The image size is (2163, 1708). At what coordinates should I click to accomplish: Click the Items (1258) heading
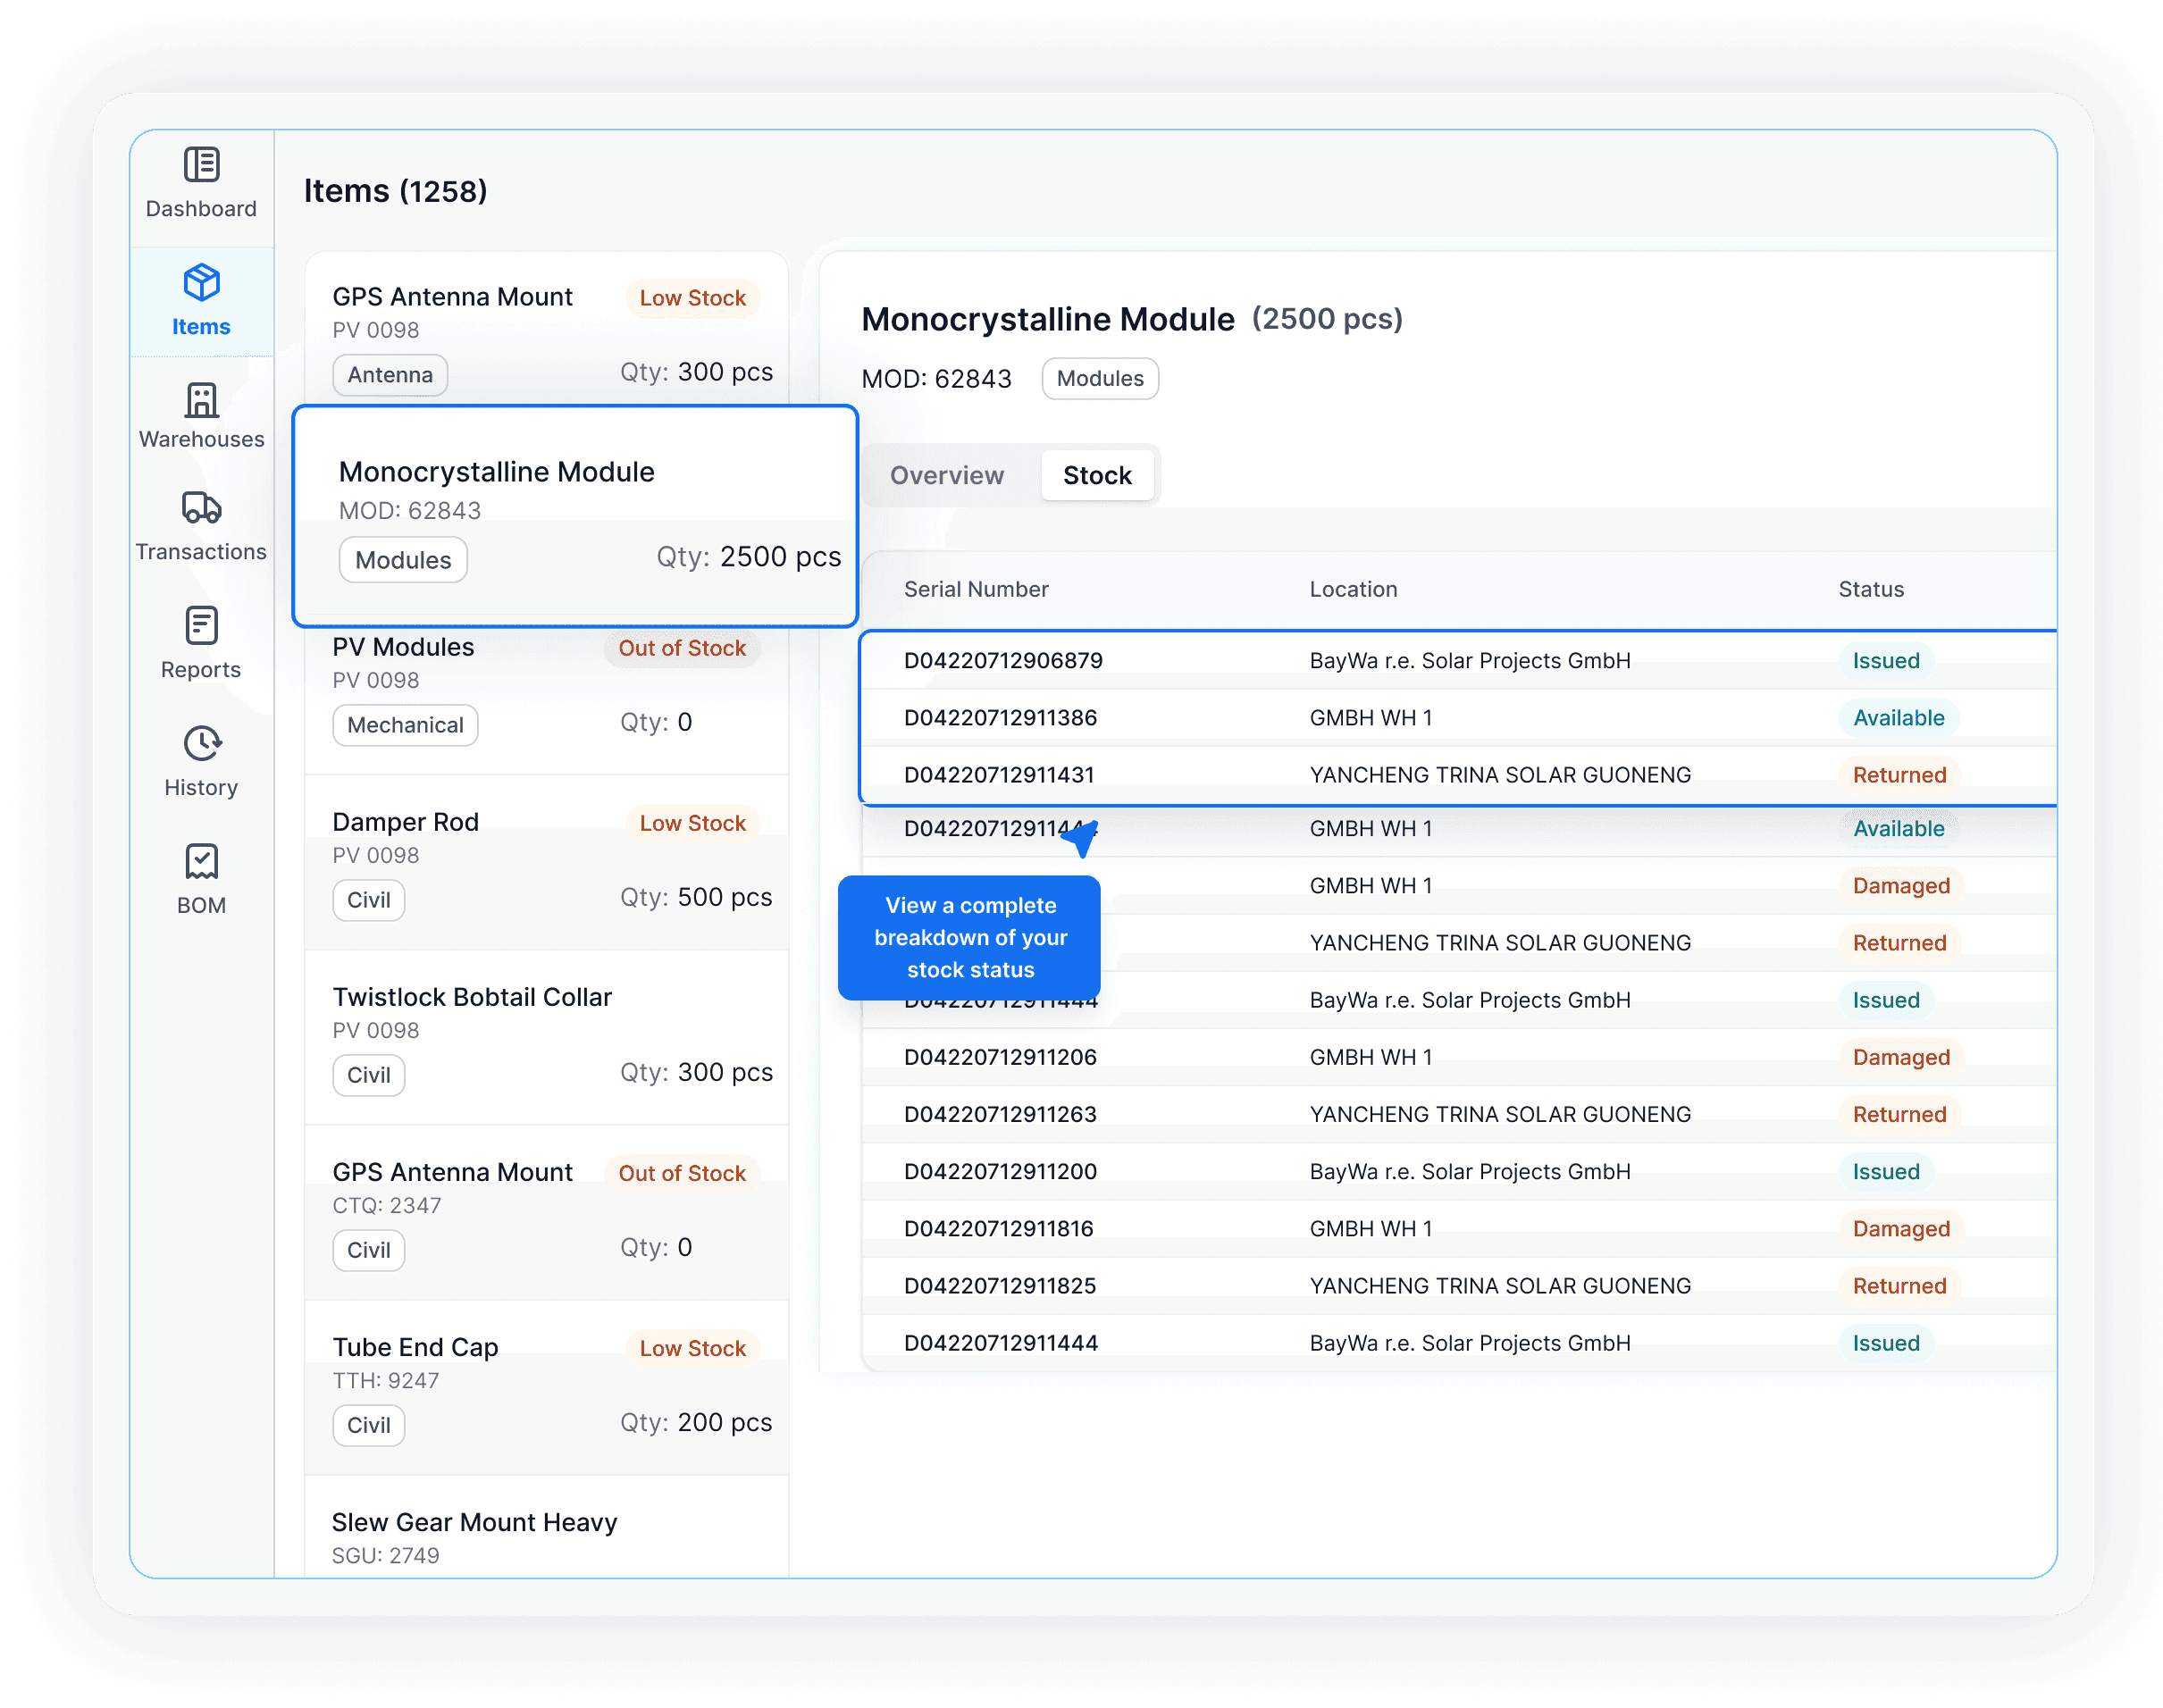[x=395, y=190]
